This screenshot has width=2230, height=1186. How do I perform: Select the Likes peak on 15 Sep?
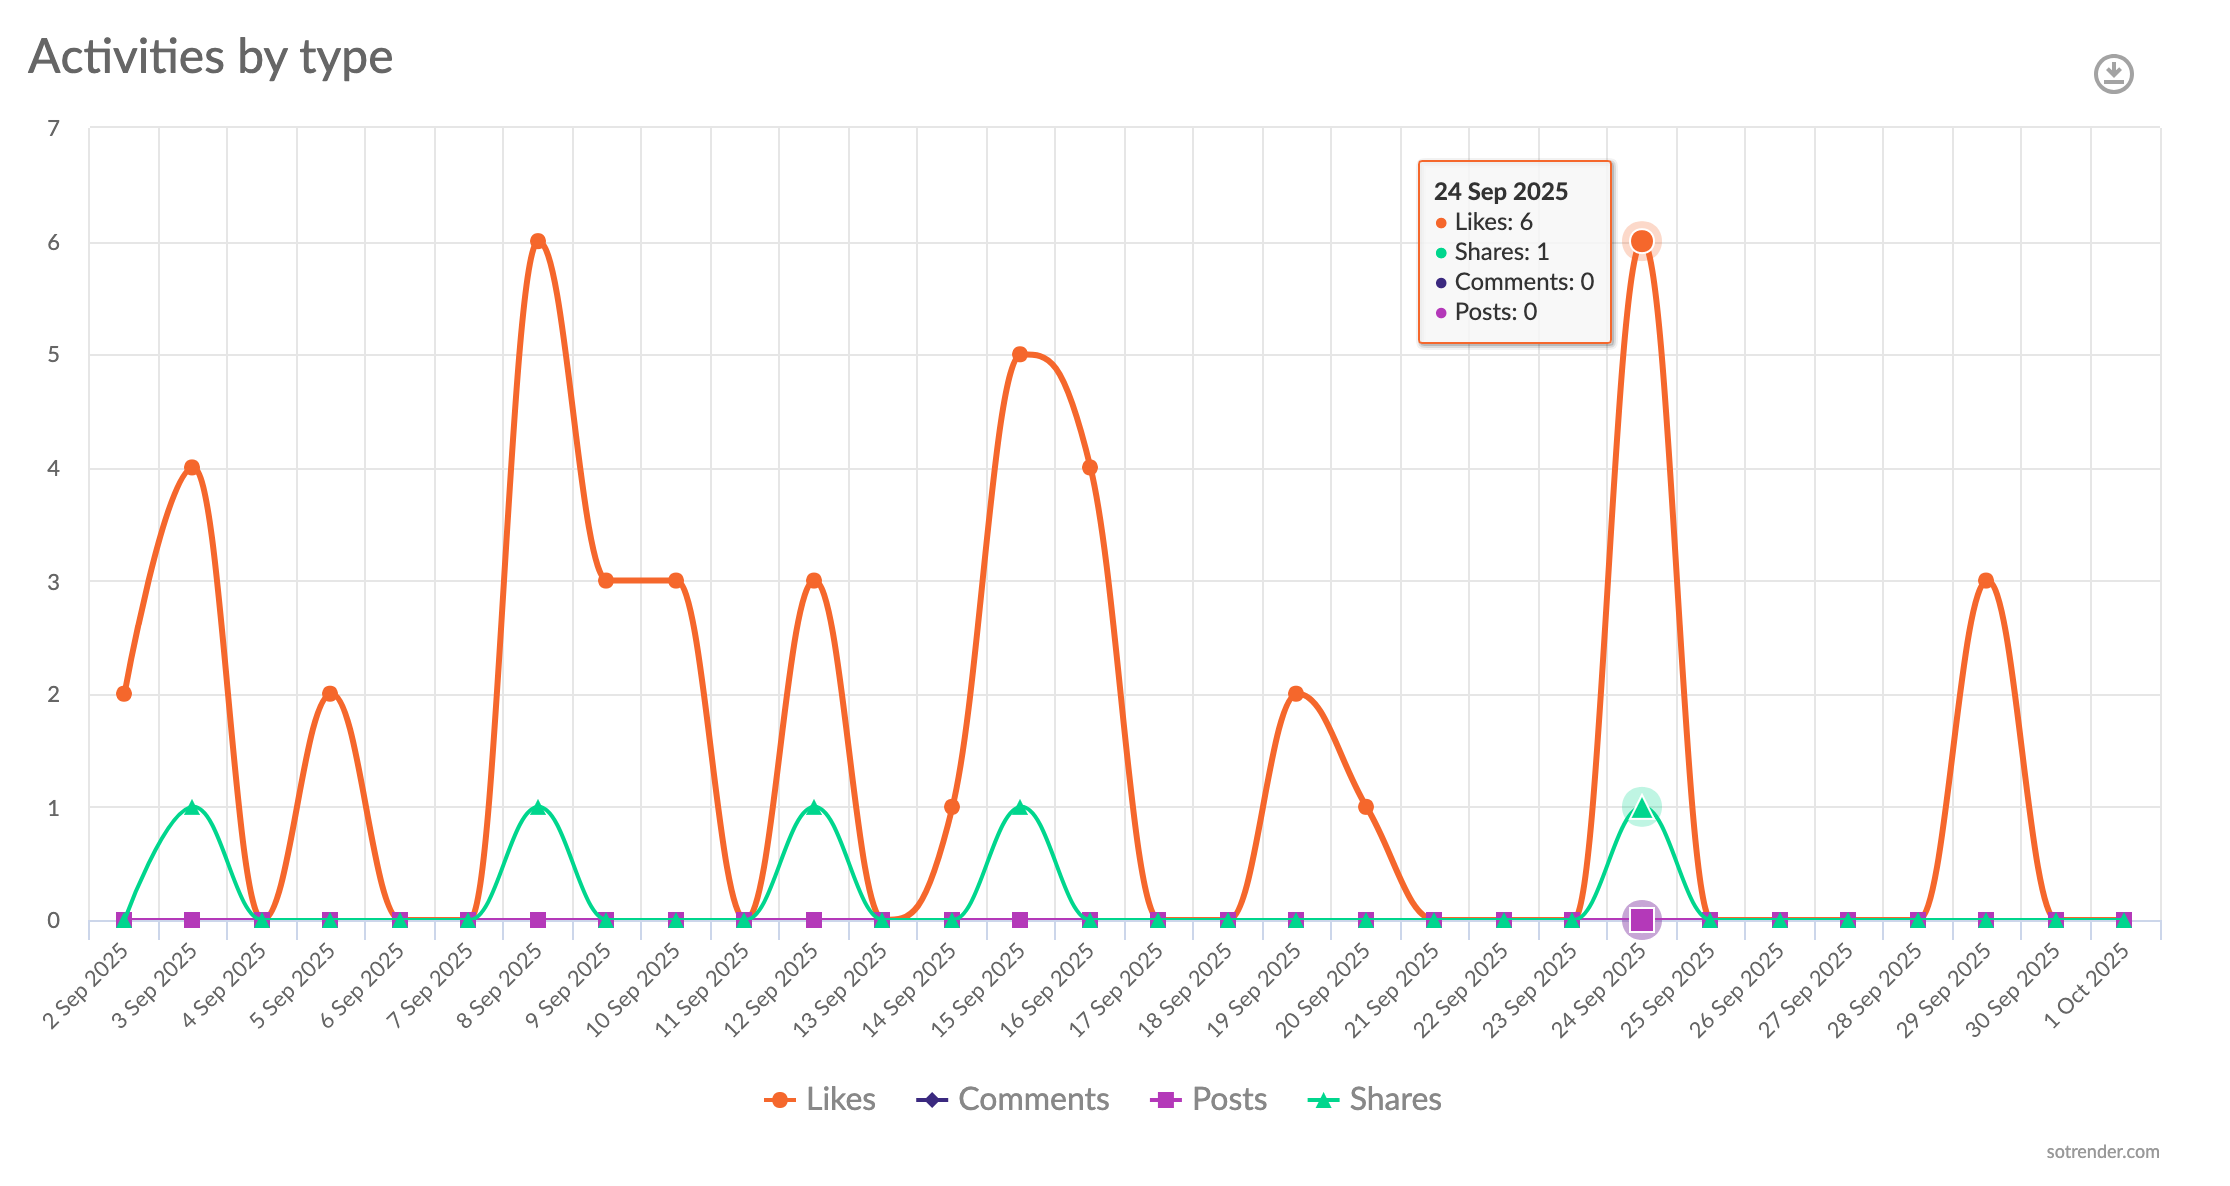pos(1020,352)
